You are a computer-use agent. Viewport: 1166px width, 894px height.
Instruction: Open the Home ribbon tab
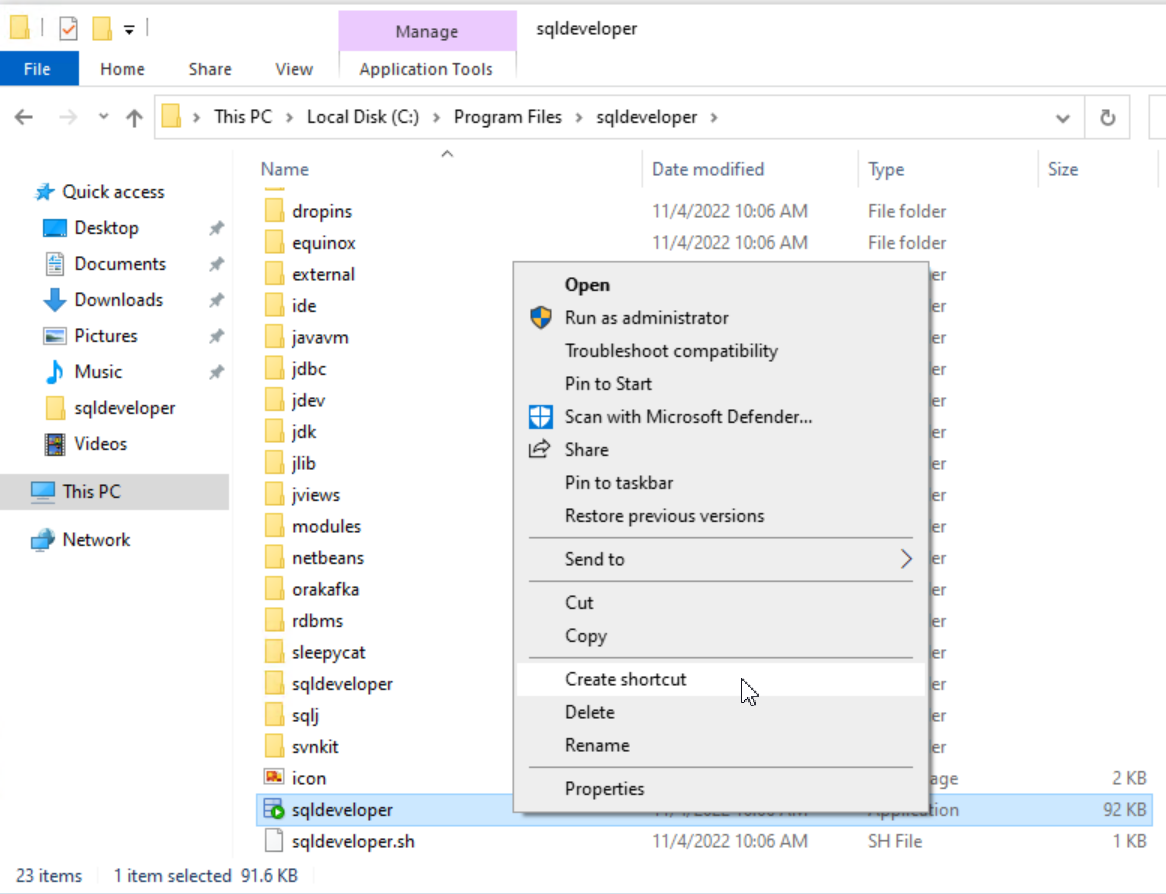click(x=123, y=69)
